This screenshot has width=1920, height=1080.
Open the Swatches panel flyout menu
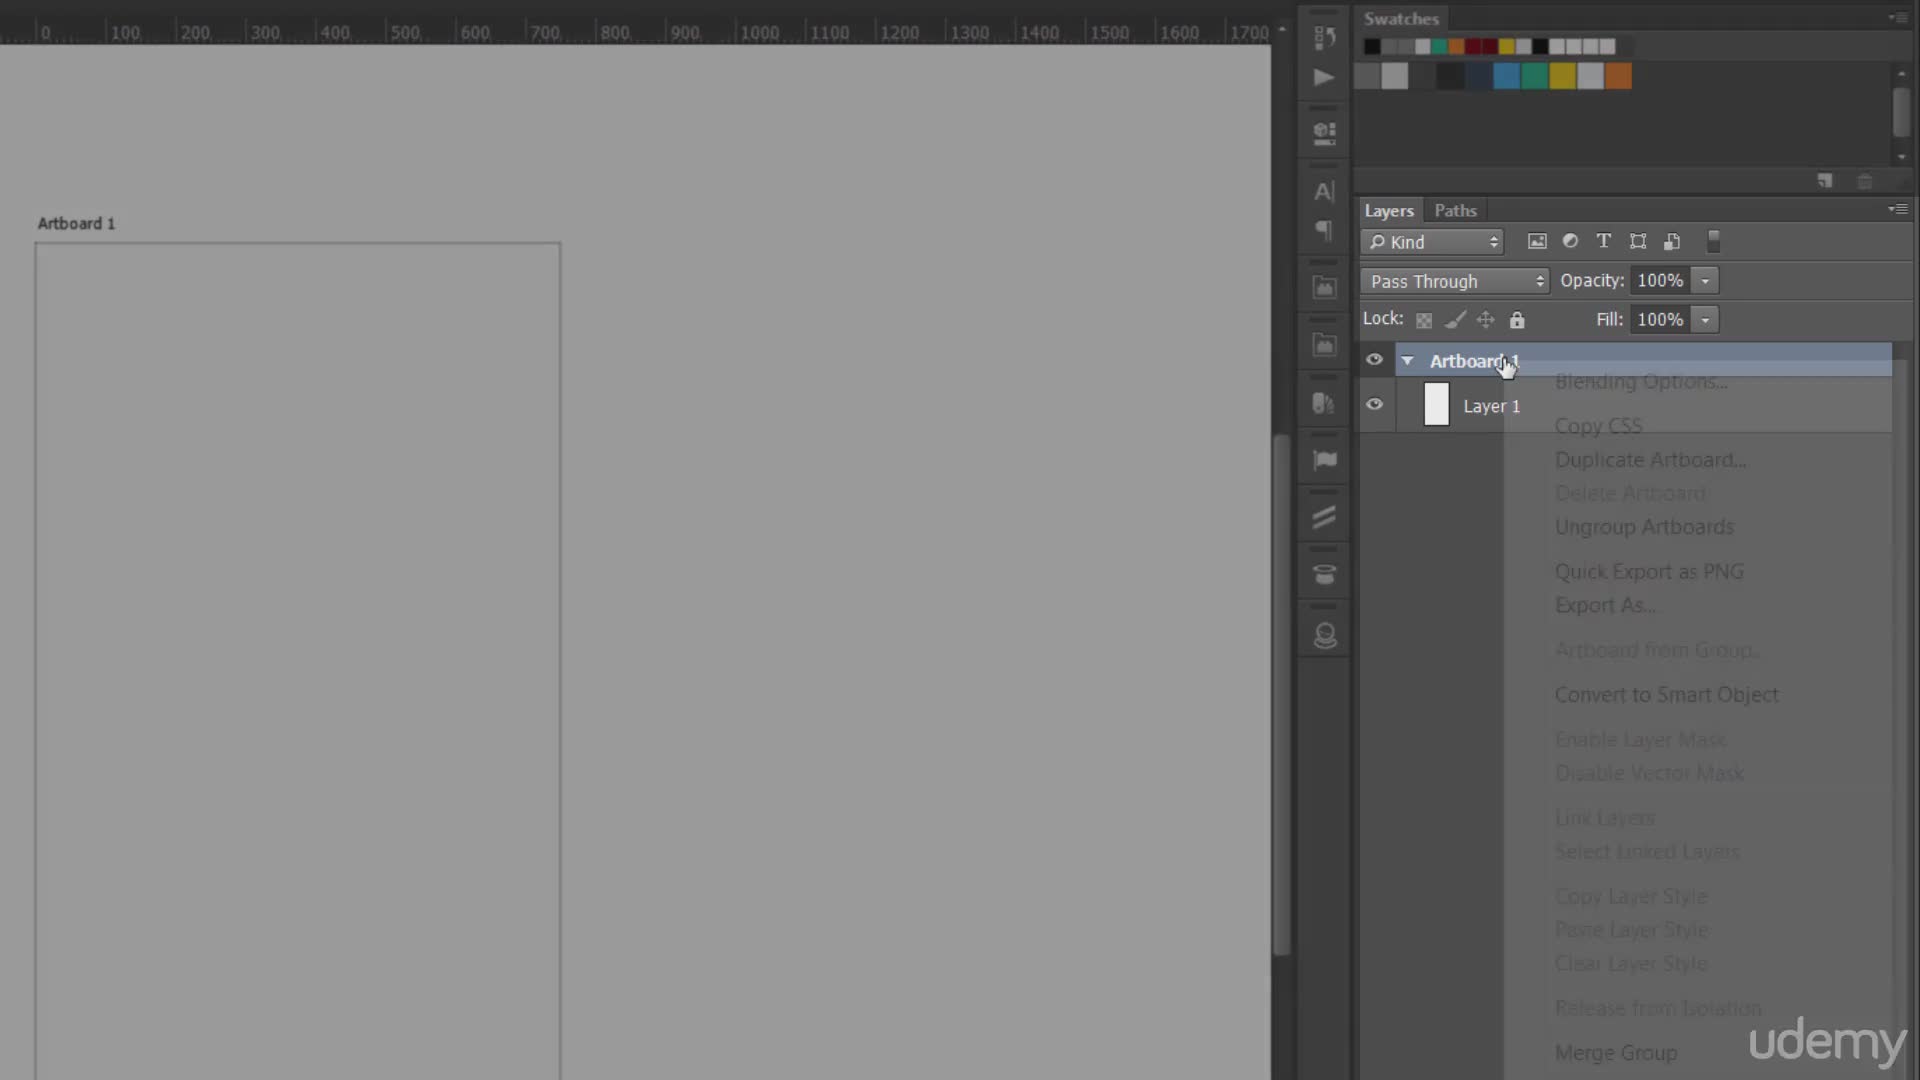[1897, 18]
